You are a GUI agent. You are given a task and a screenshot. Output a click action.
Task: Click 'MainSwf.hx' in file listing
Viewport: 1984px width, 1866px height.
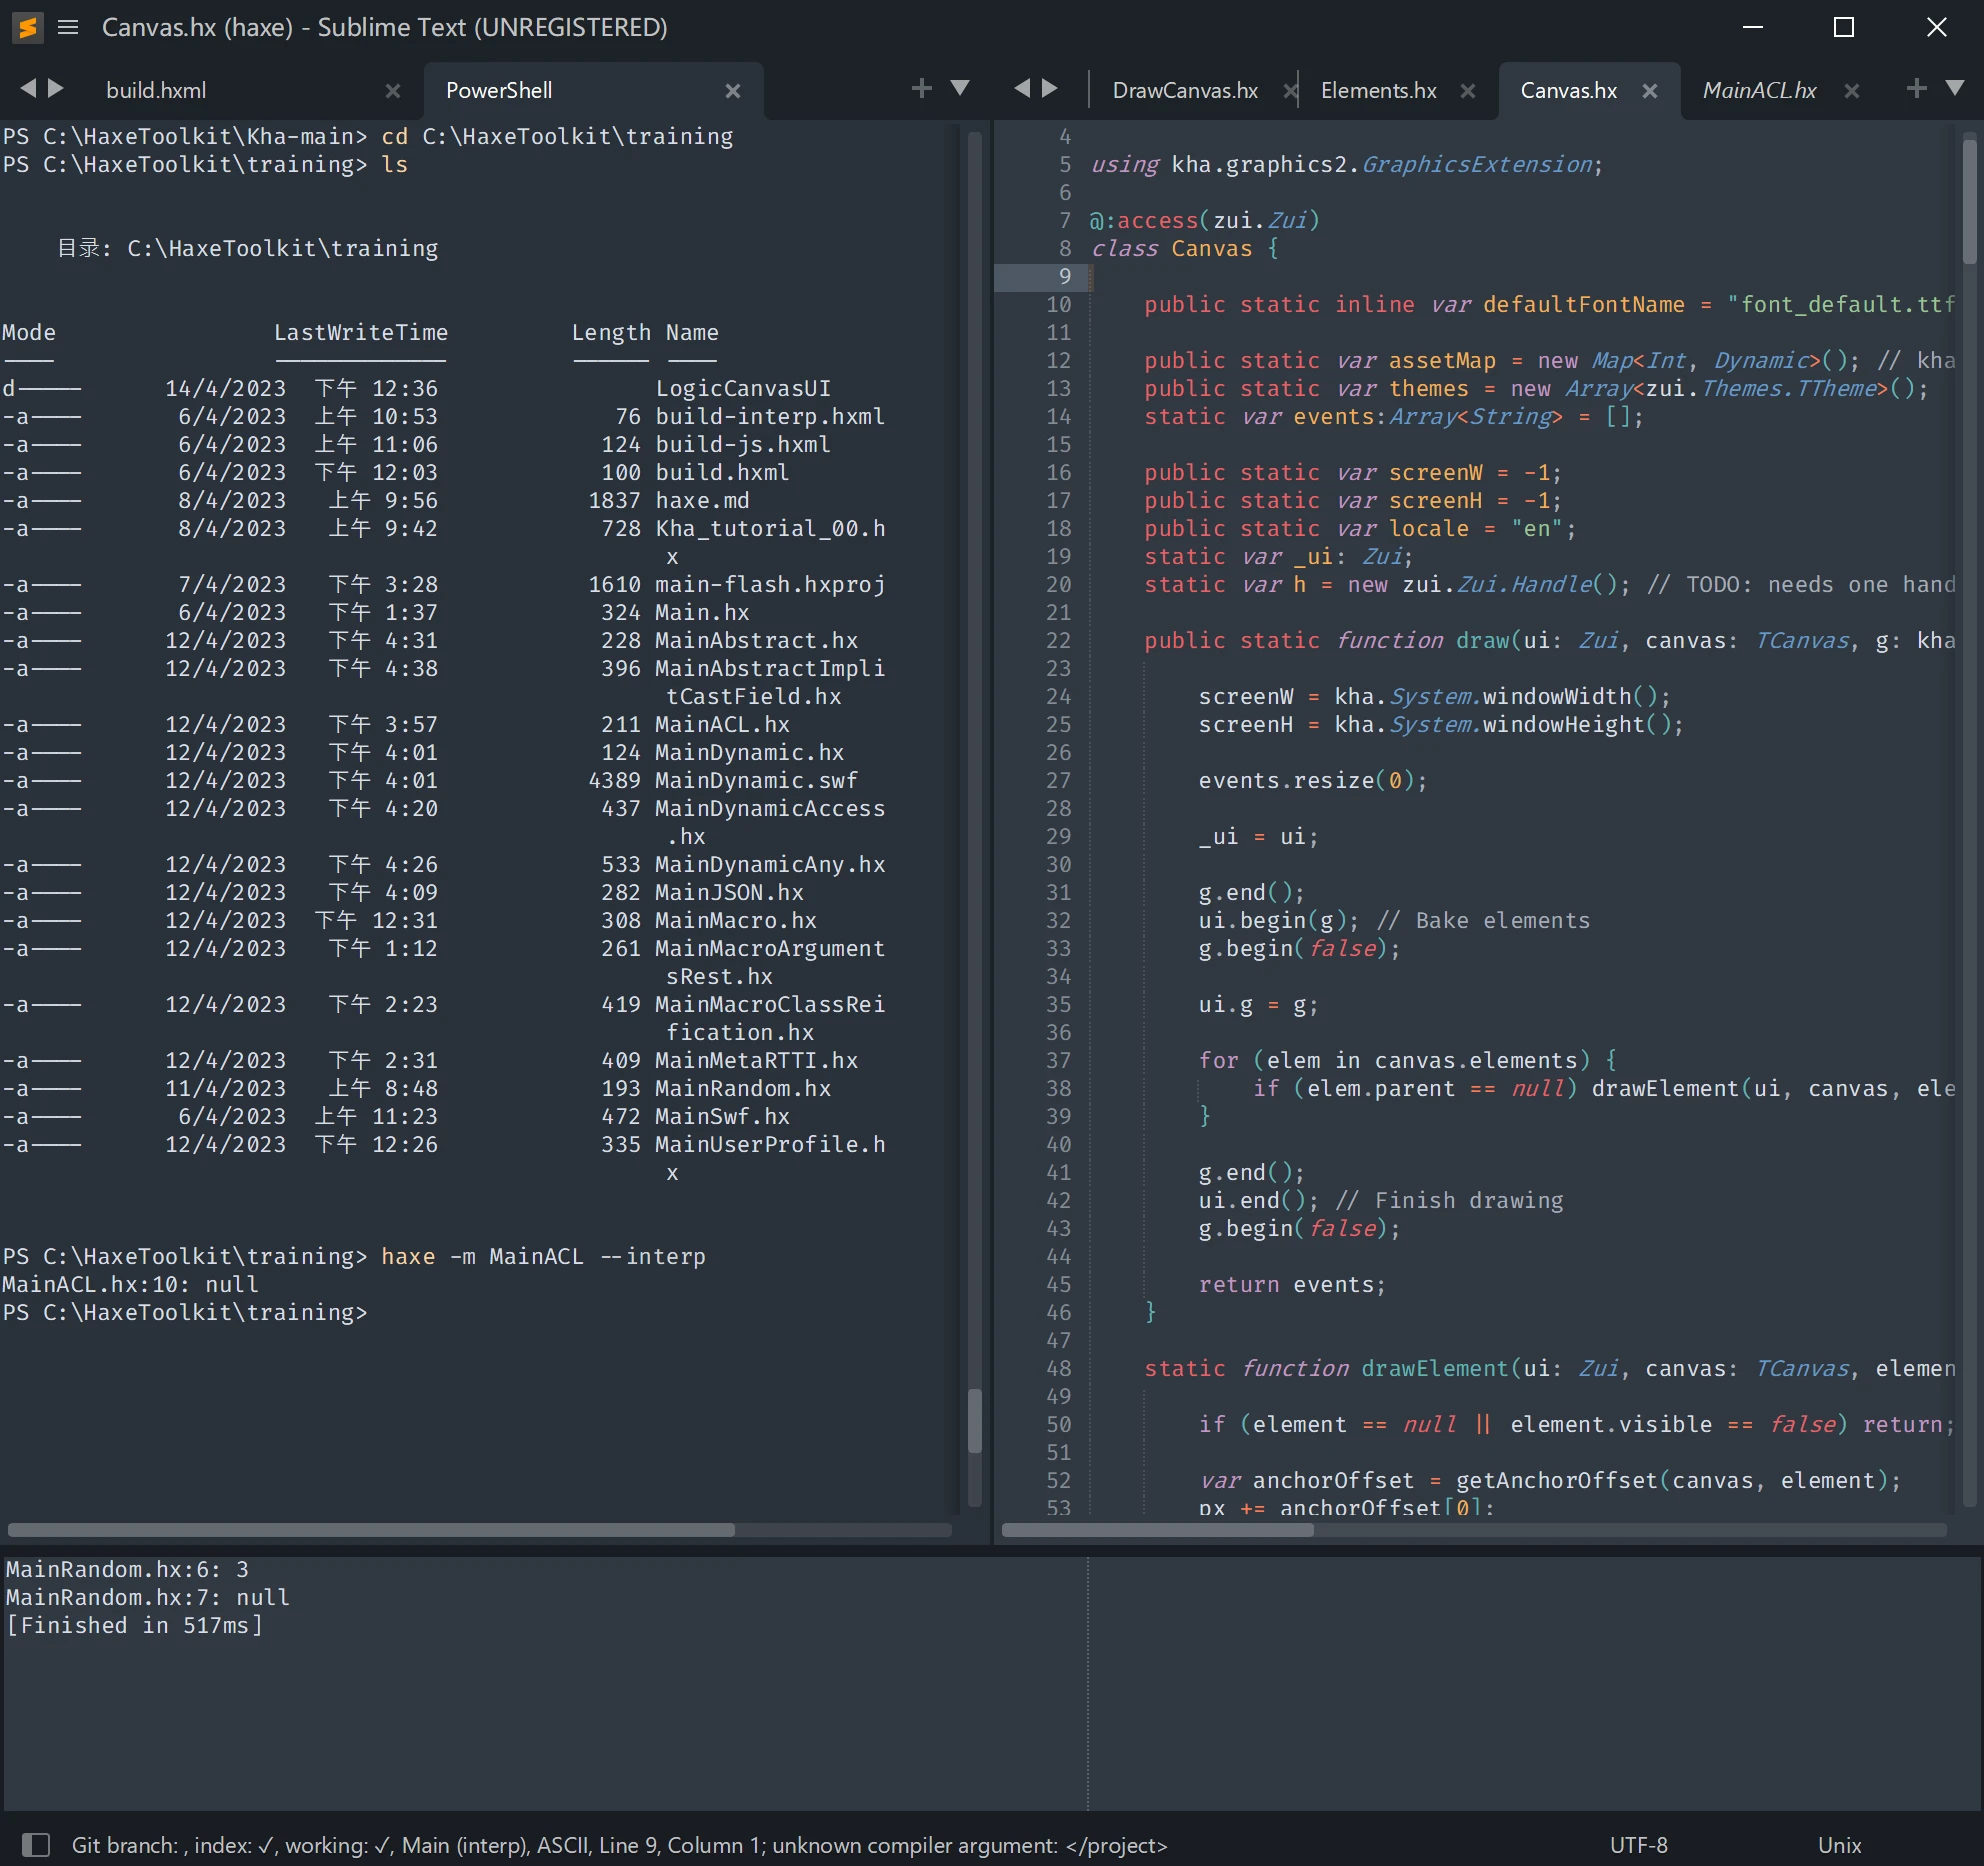tap(722, 1116)
